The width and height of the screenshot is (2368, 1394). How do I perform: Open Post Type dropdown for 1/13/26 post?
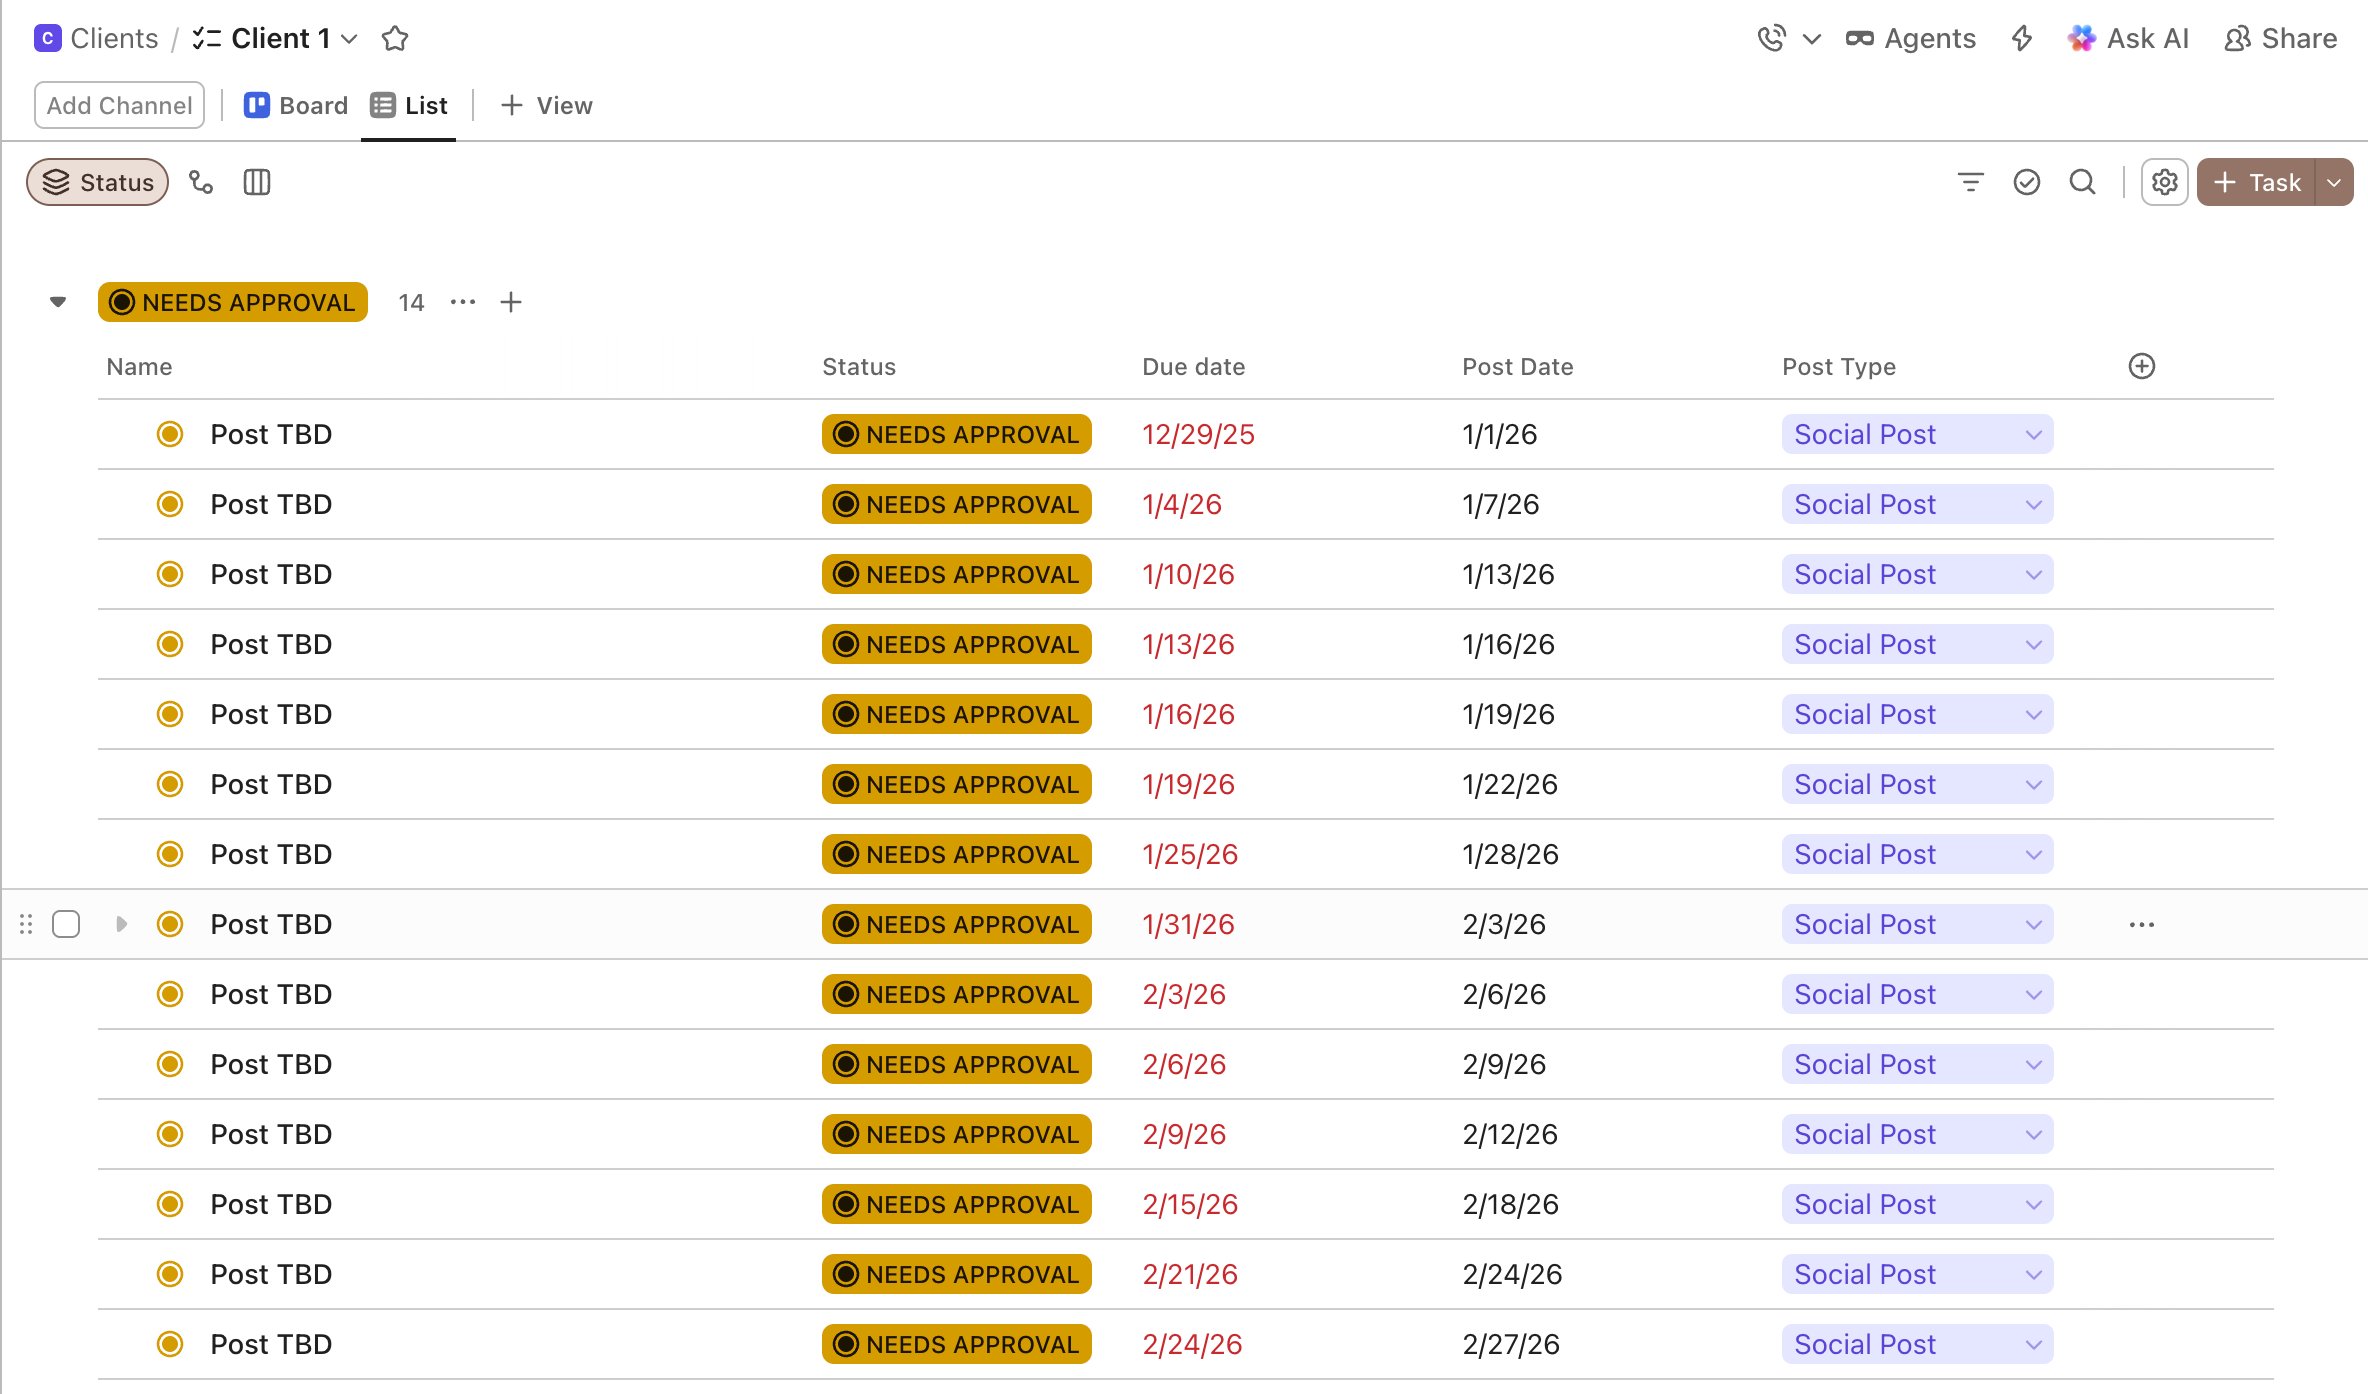1917,574
